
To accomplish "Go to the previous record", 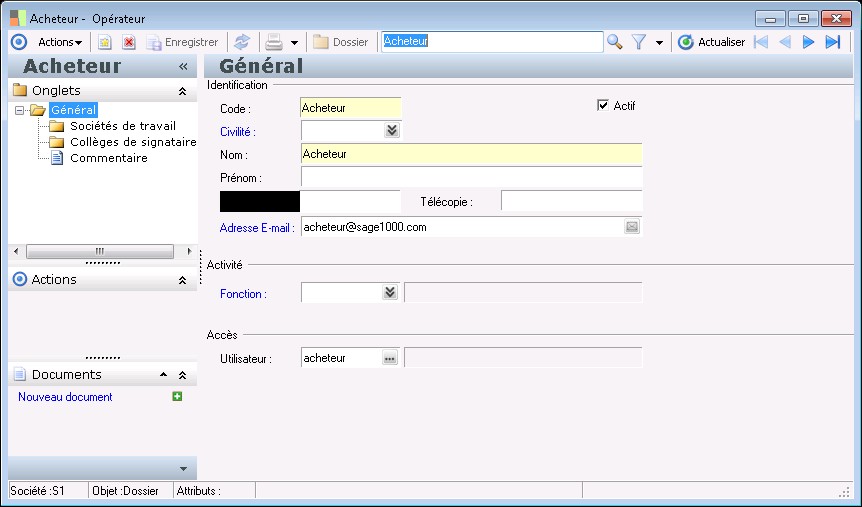I will point(785,42).
